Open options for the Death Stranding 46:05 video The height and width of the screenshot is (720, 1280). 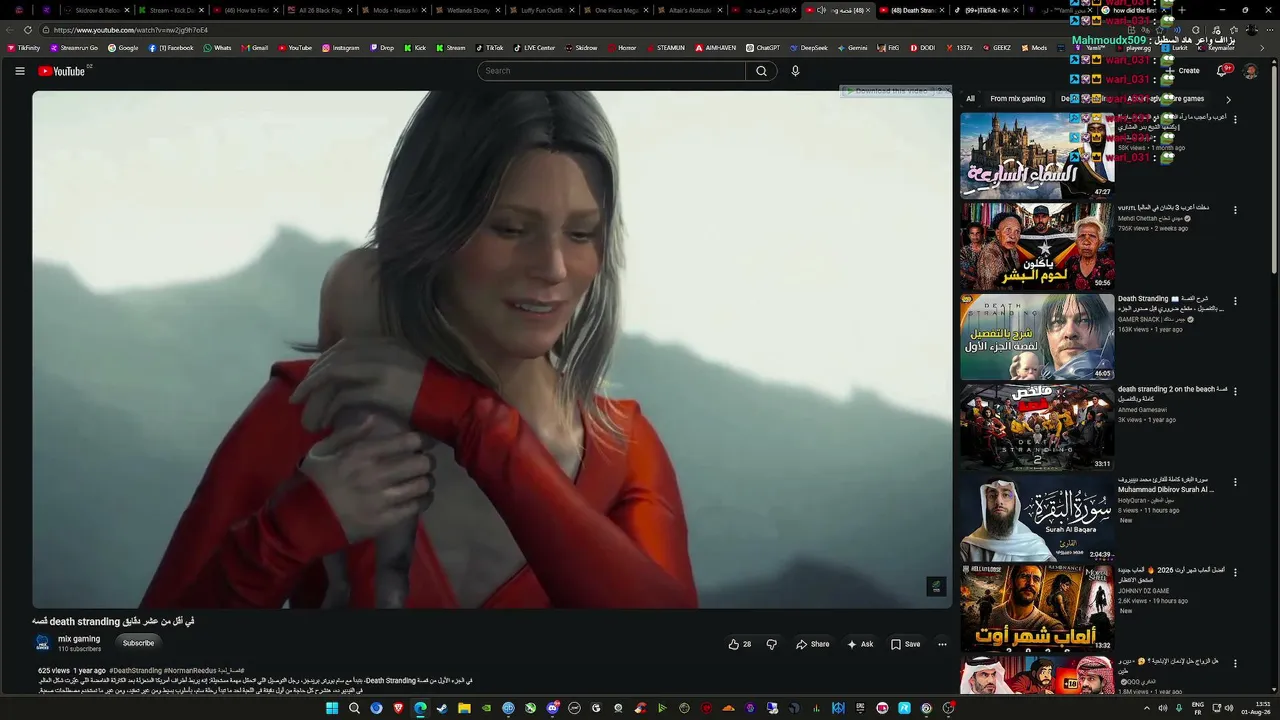[x=1235, y=301]
